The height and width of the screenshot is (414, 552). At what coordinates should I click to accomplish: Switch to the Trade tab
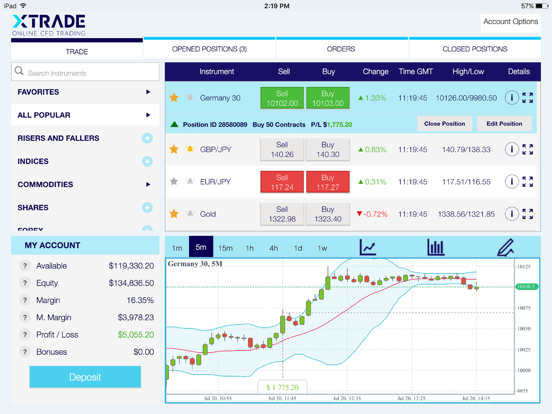(x=77, y=50)
